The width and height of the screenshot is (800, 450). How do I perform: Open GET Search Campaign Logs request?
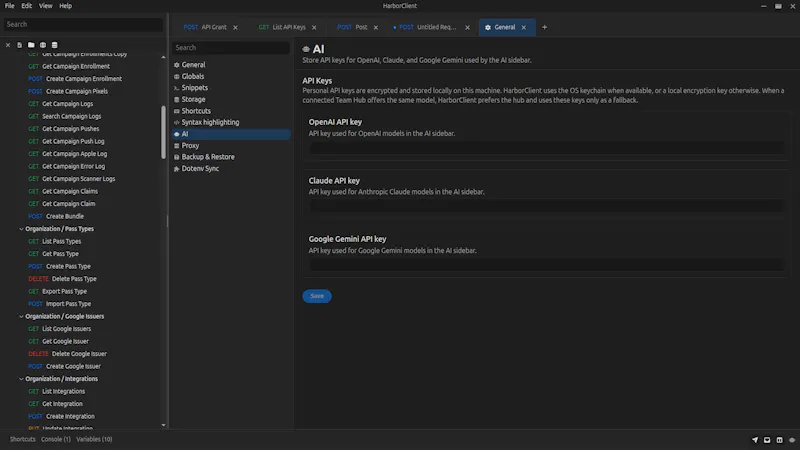pyautogui.click(x=64, y=116)
